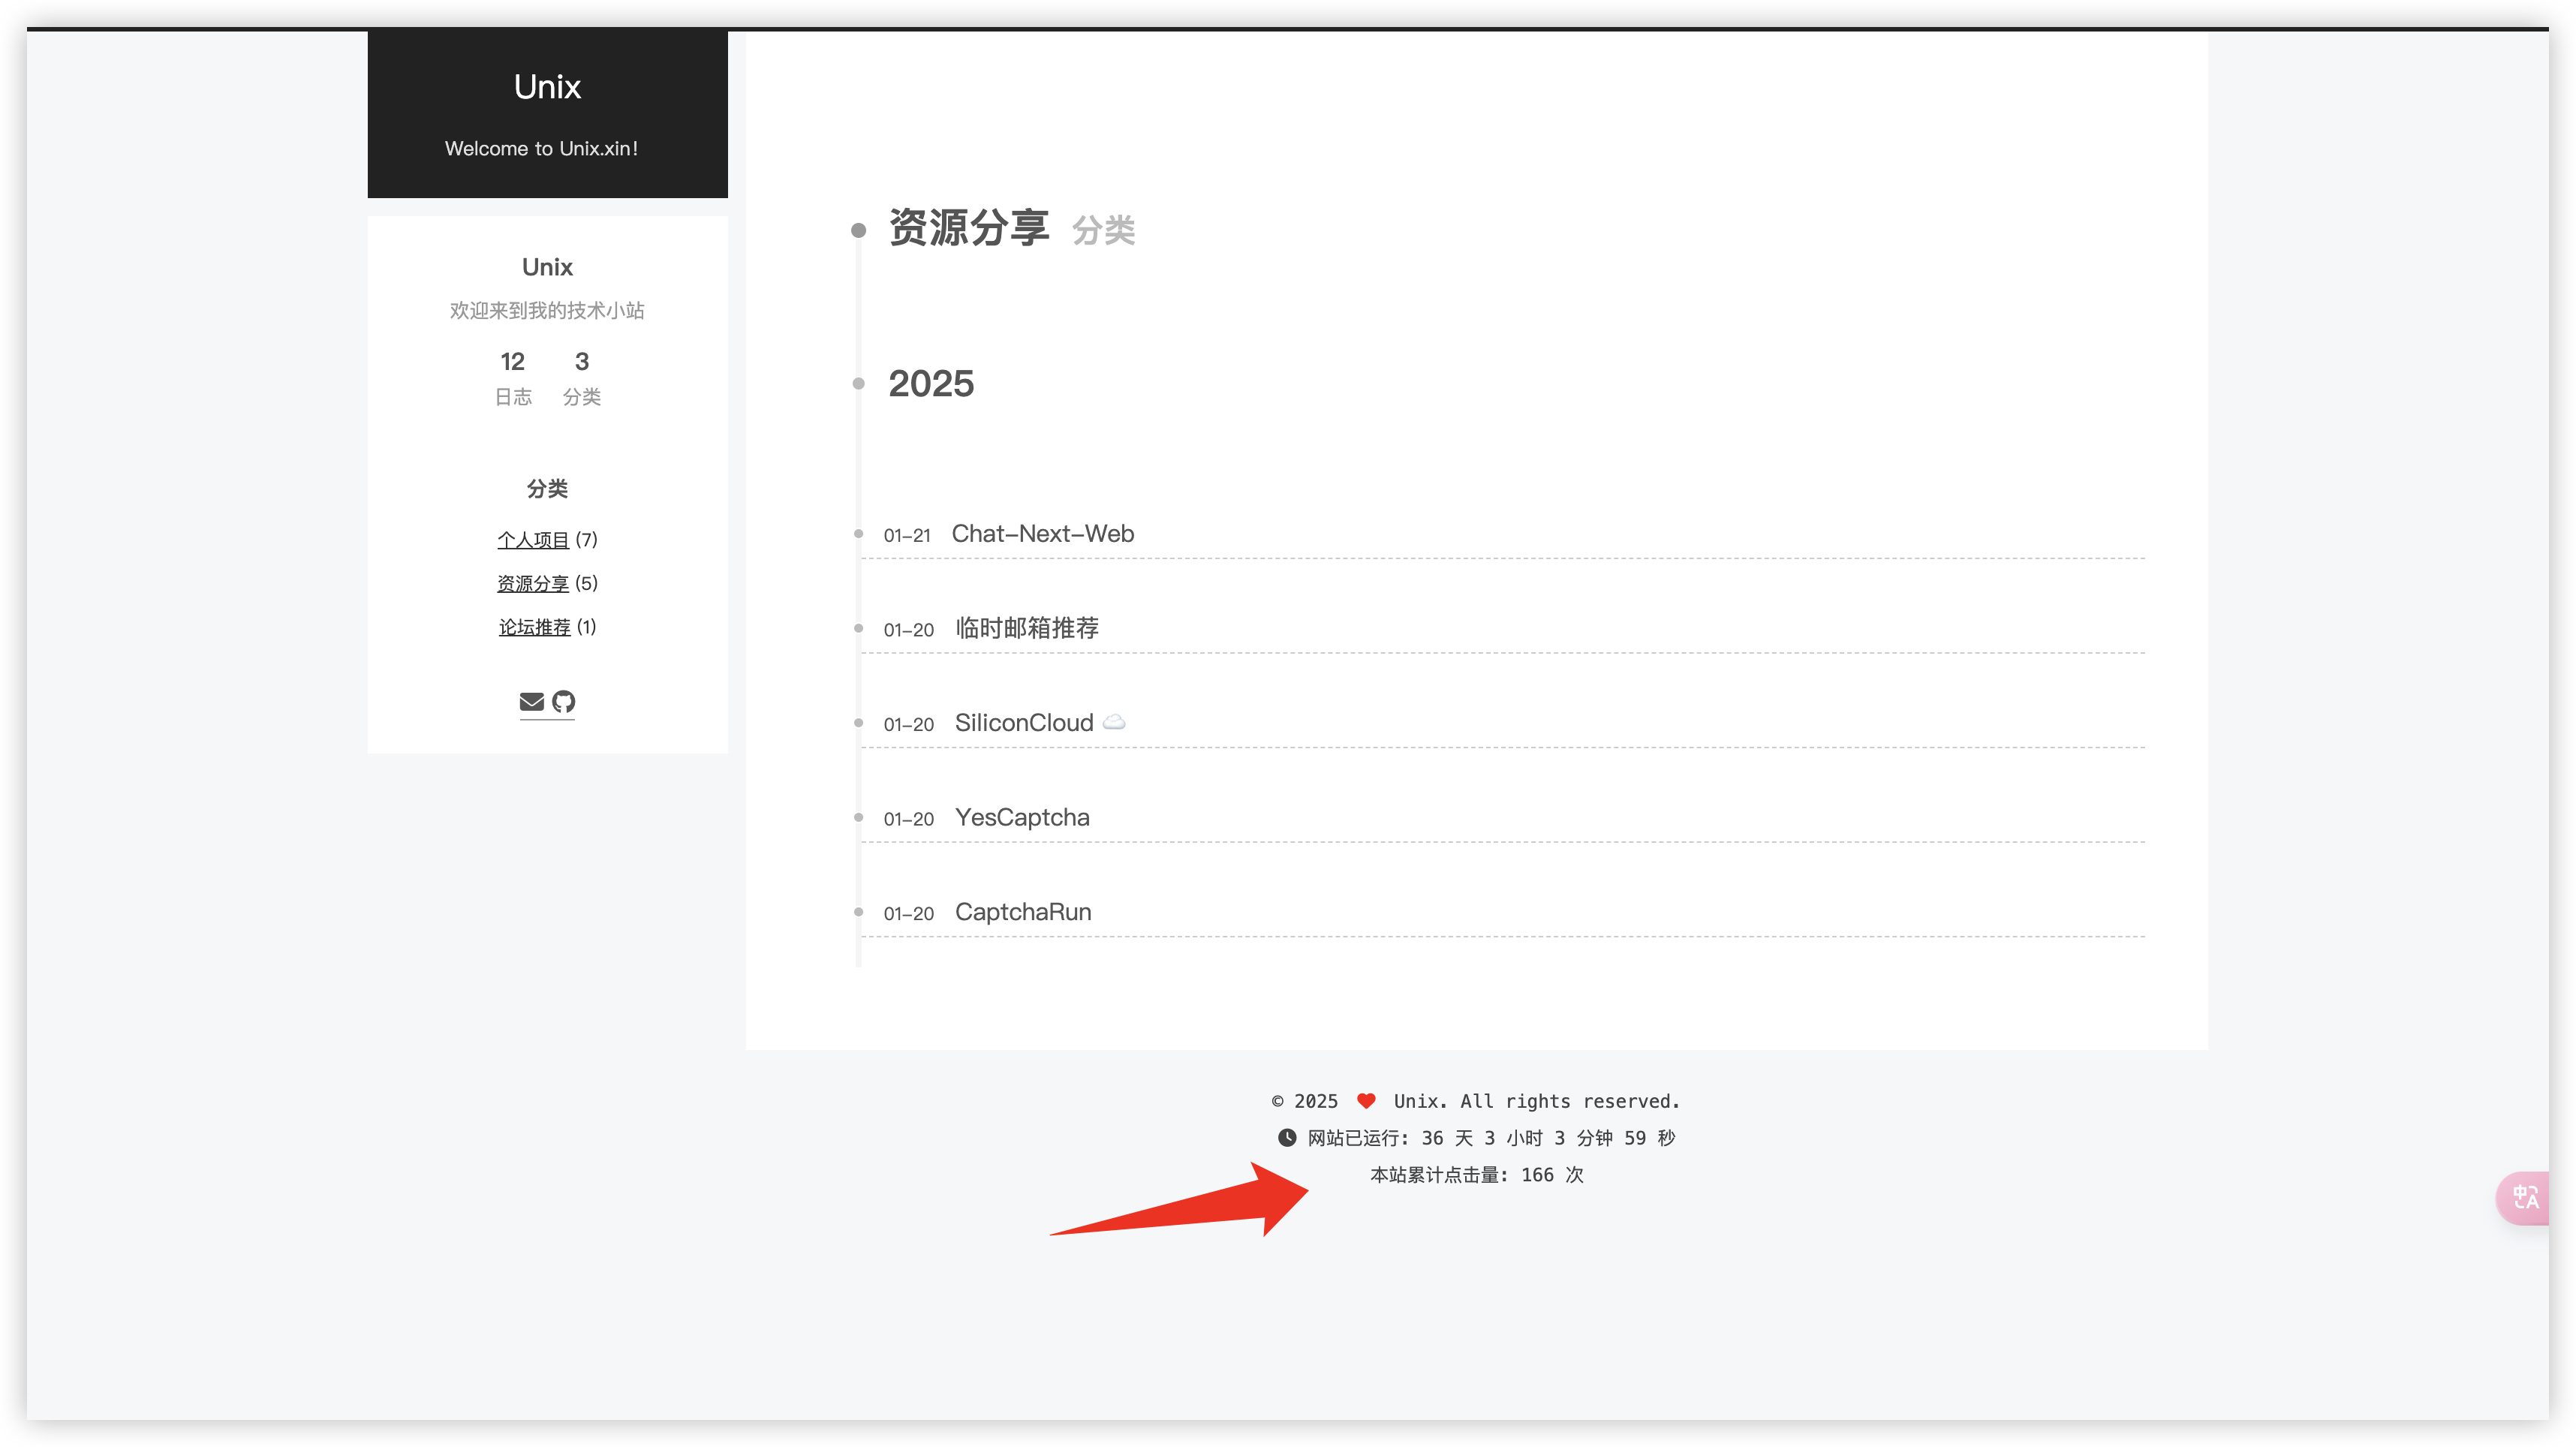Click the Unix site title banner
The height and width of the screenshot is (1447, 2576).
547,88
